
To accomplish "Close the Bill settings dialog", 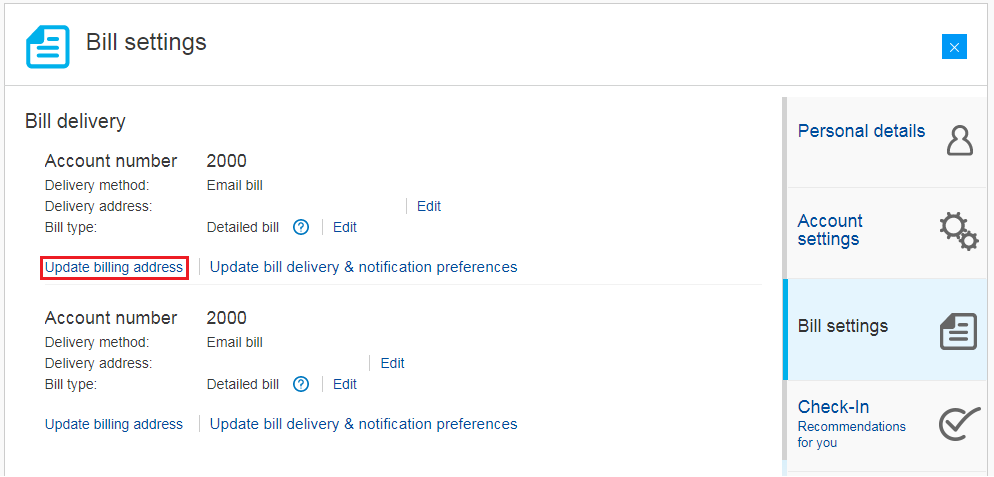I will 954,47.
